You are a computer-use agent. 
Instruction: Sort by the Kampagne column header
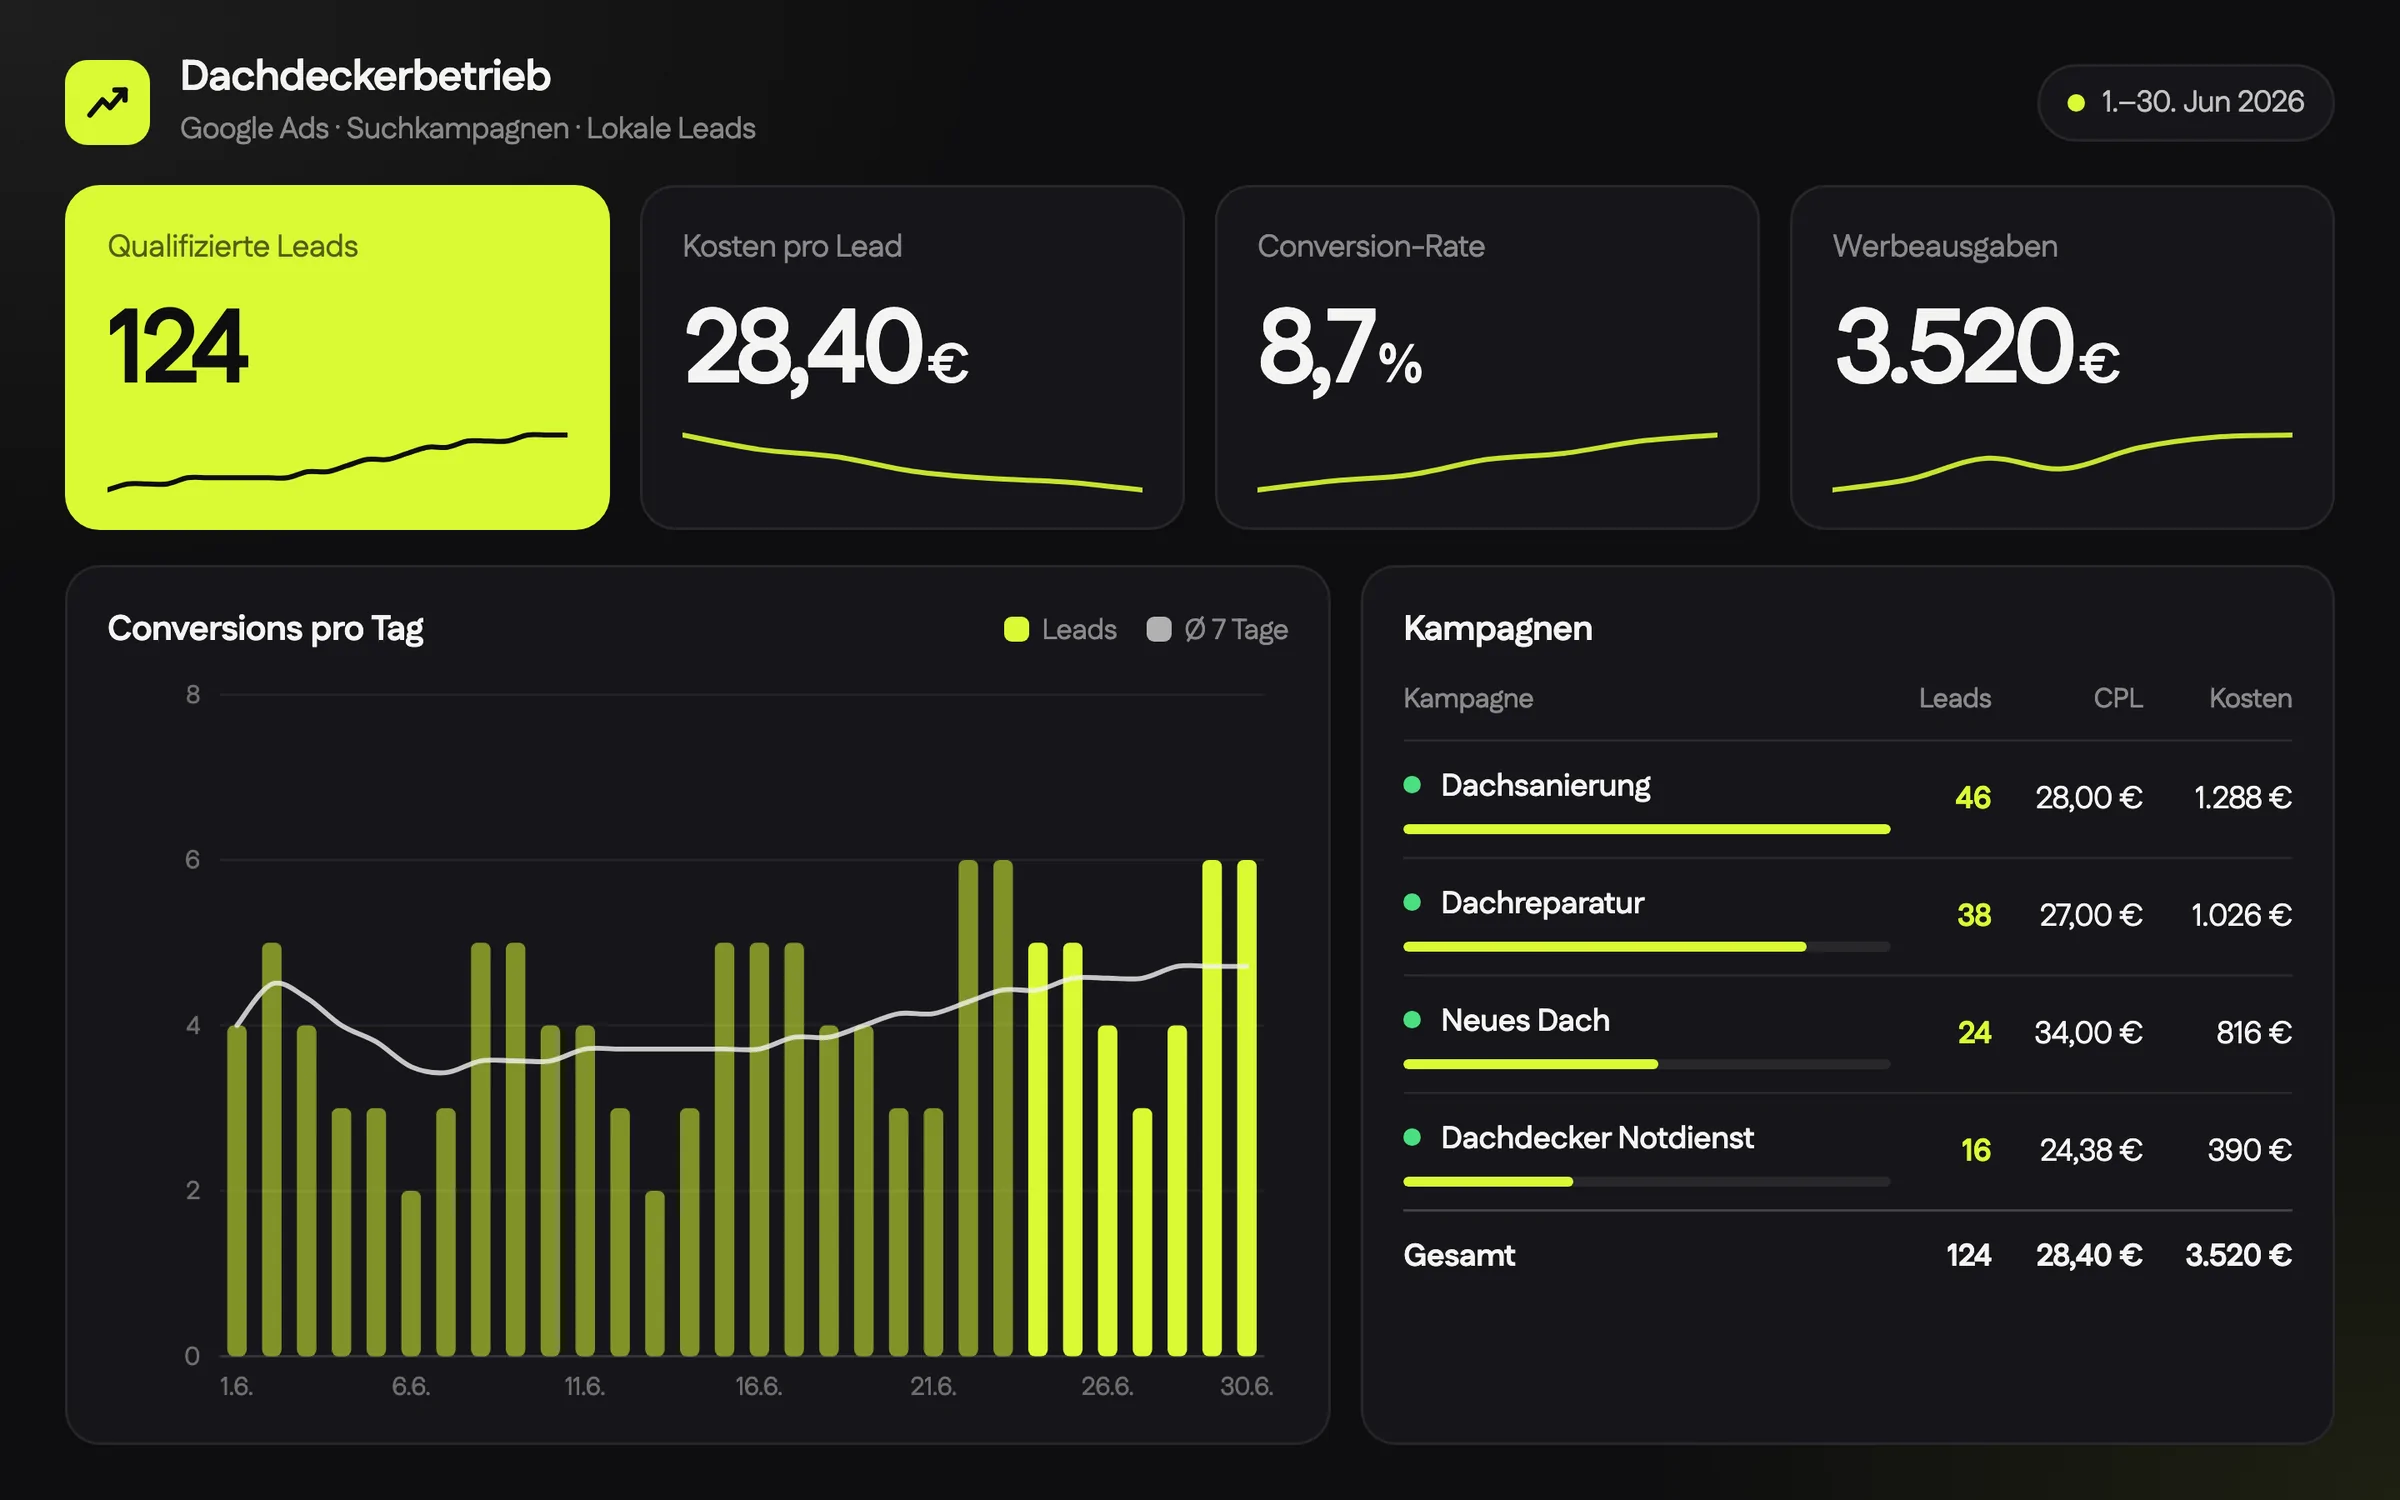click(x=1468, y=698)
